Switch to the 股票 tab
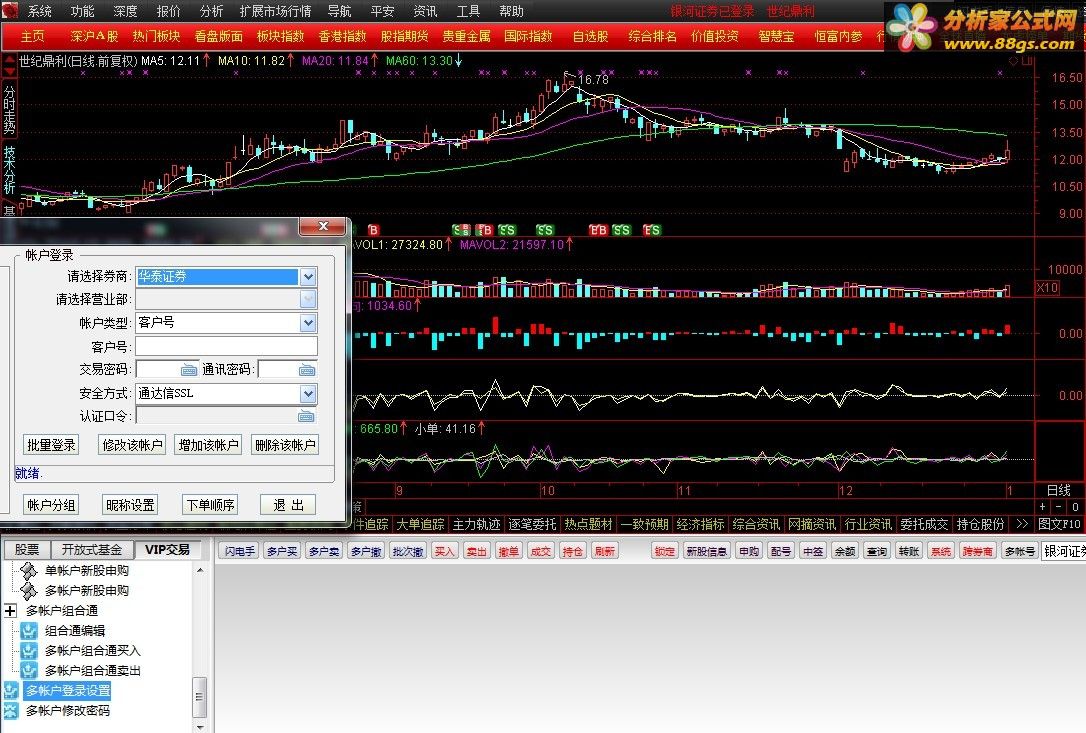 (27, 549)
